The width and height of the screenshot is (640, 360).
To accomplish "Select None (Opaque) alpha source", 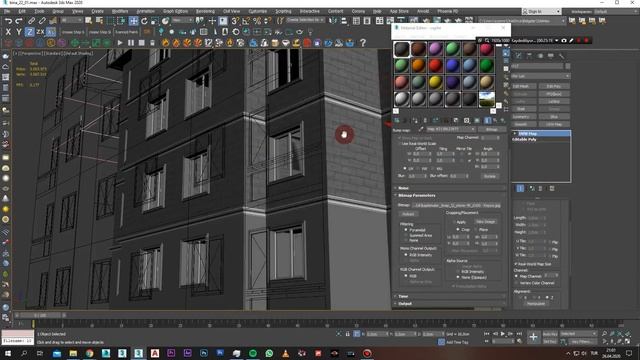I will (x=458, y=277).
